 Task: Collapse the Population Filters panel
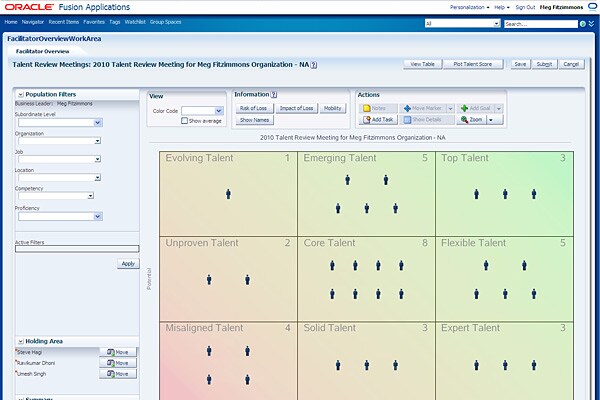(21, 94)
